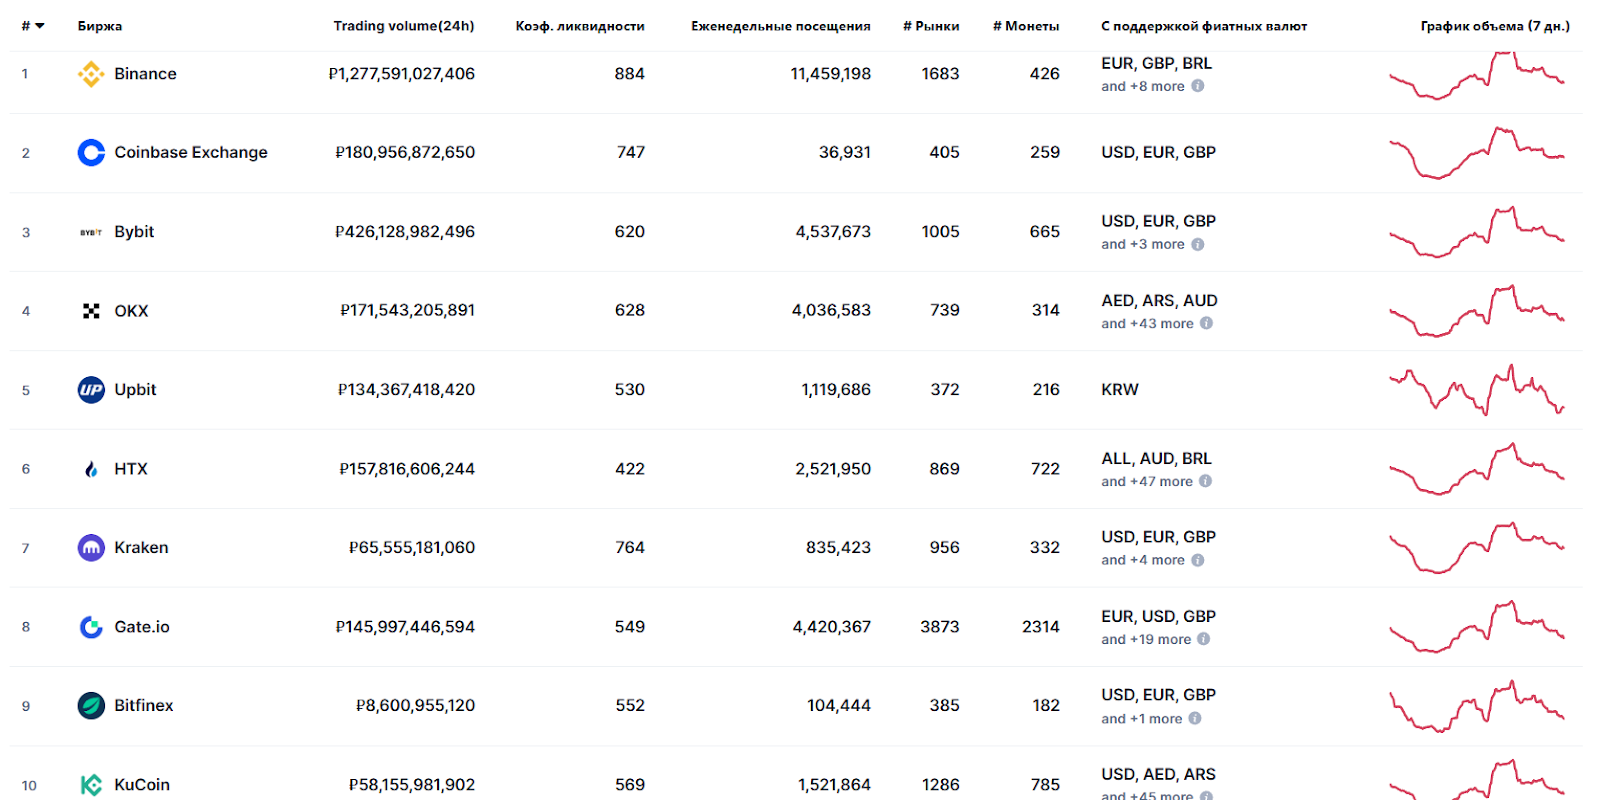Click Kraken liquidity score 764

pos(630,548)
